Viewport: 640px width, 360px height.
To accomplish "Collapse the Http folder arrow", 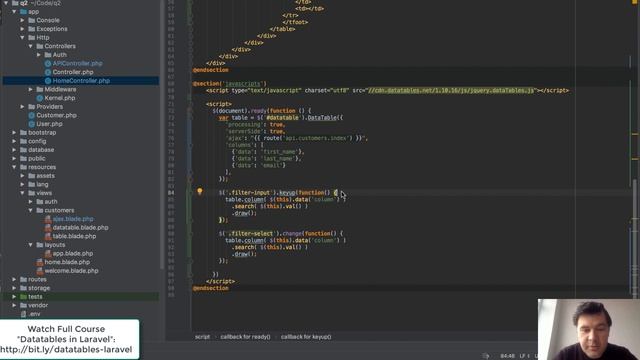I will (22, 37).
